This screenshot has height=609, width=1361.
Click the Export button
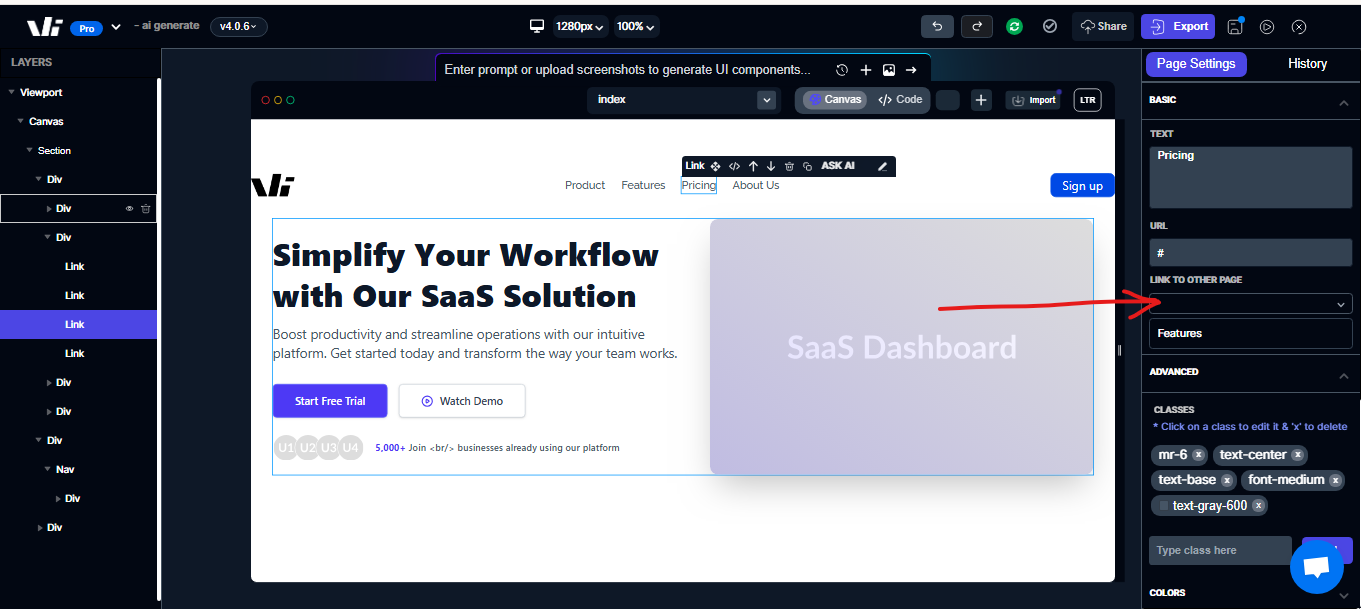coord(1179,27)
